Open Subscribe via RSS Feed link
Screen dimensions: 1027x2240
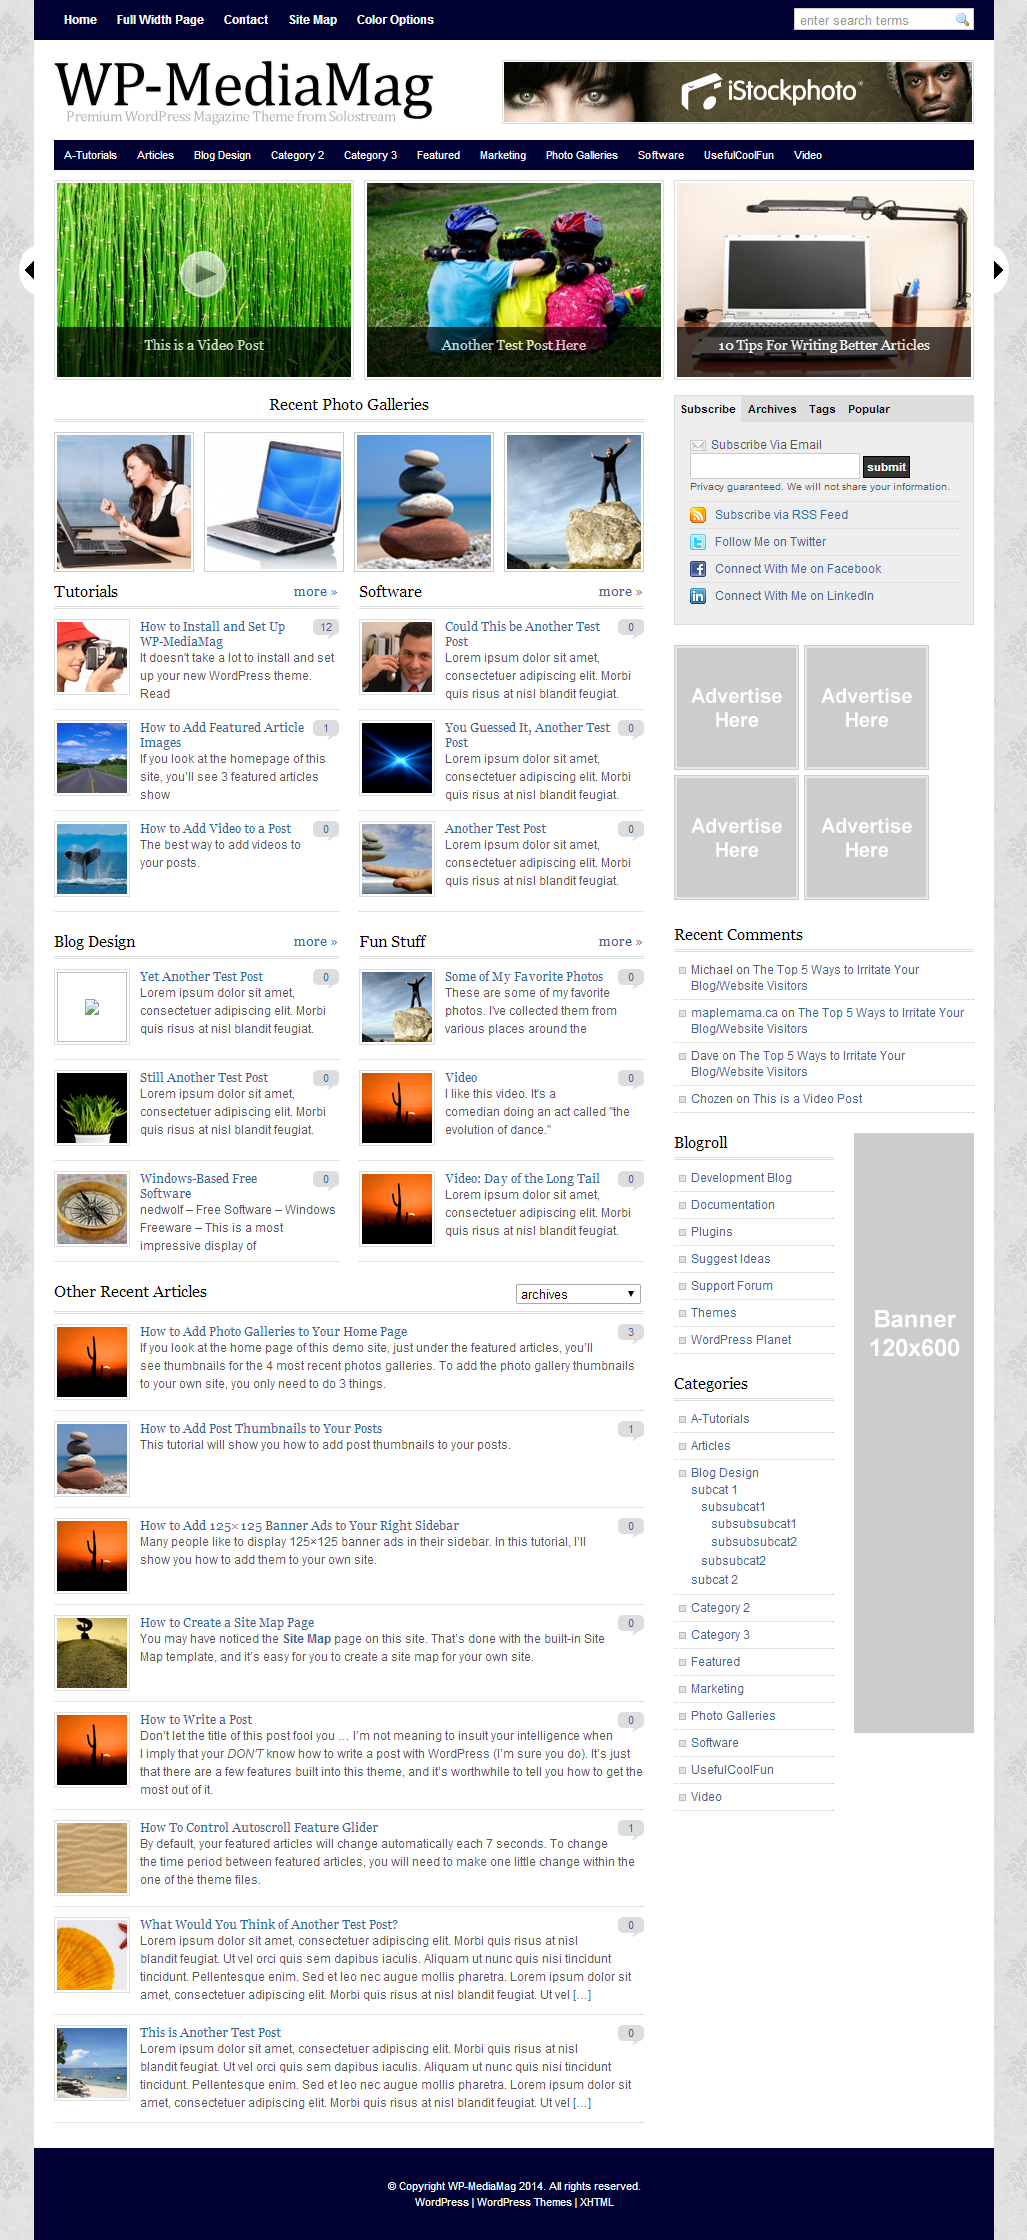click(x=781, y=515)
